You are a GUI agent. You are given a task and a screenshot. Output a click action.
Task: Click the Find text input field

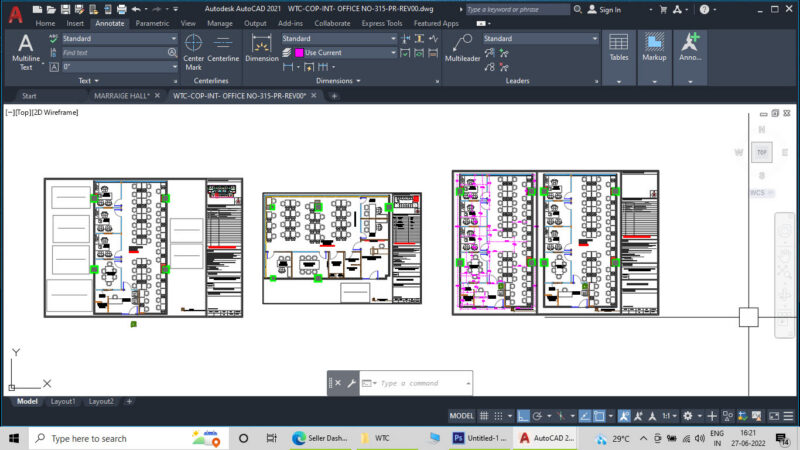[x=114, y=53]
